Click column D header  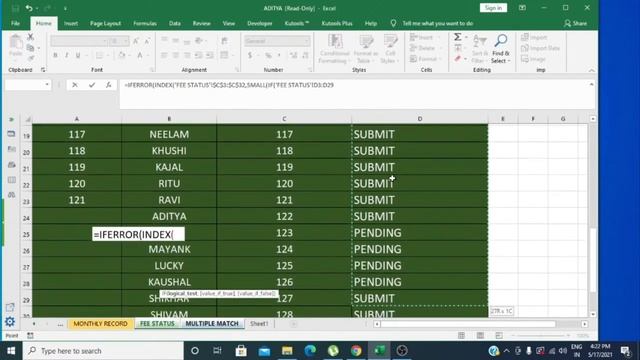tap(420, 119)
